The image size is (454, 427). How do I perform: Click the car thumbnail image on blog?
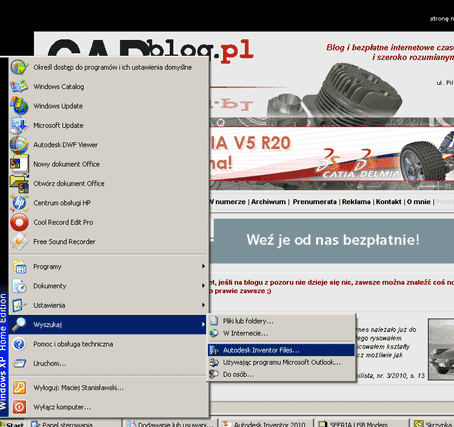click(441, 349)
